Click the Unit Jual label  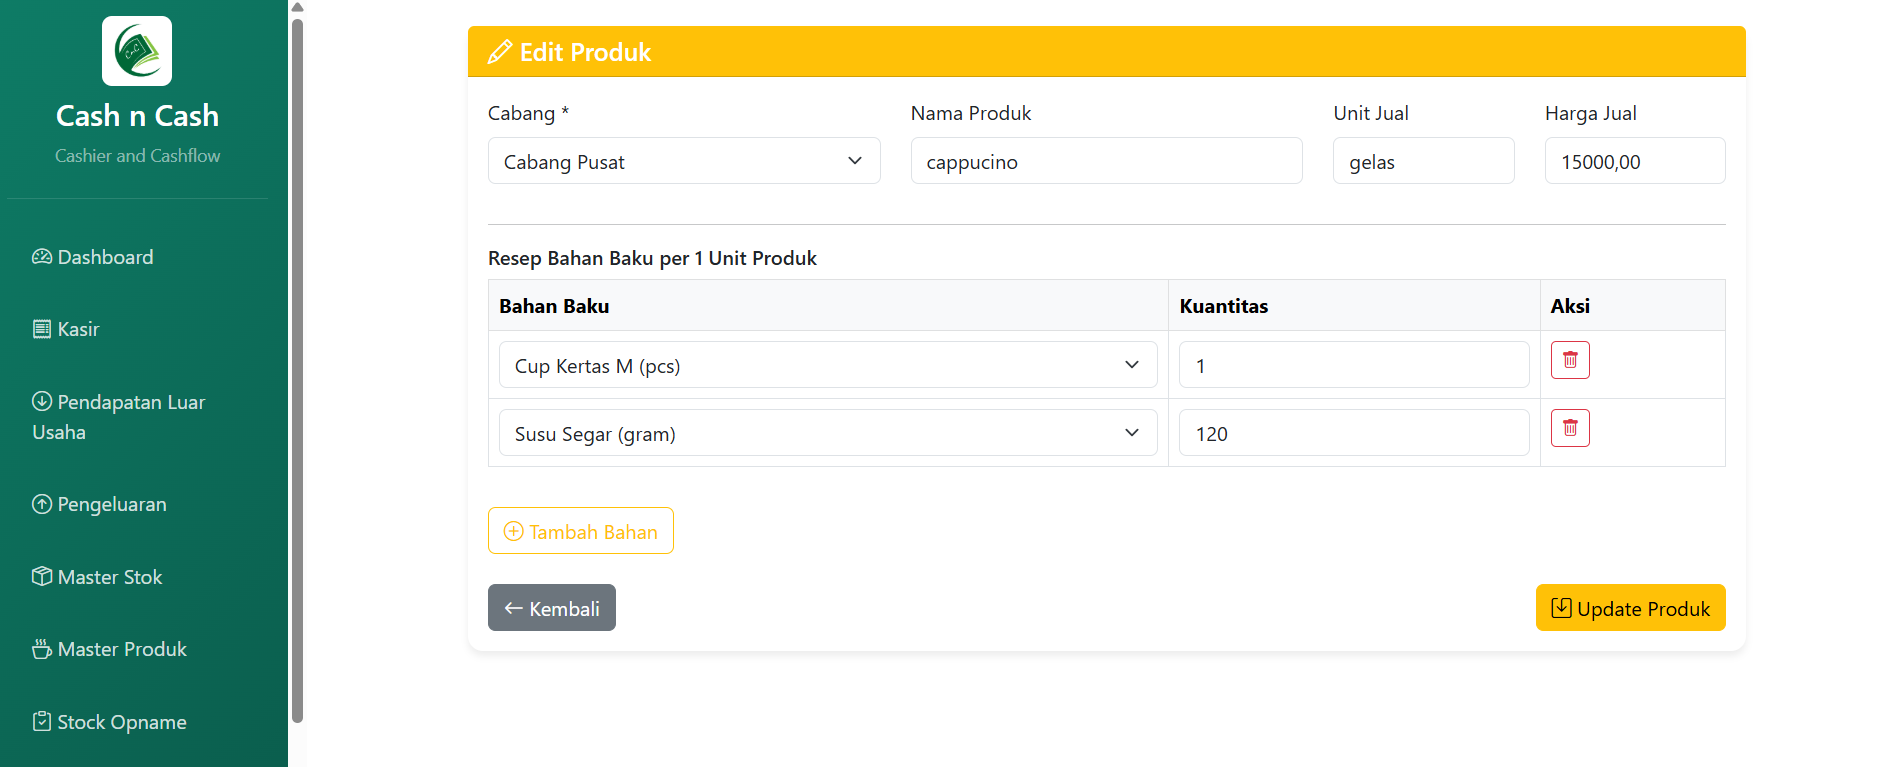[1371, 113]
